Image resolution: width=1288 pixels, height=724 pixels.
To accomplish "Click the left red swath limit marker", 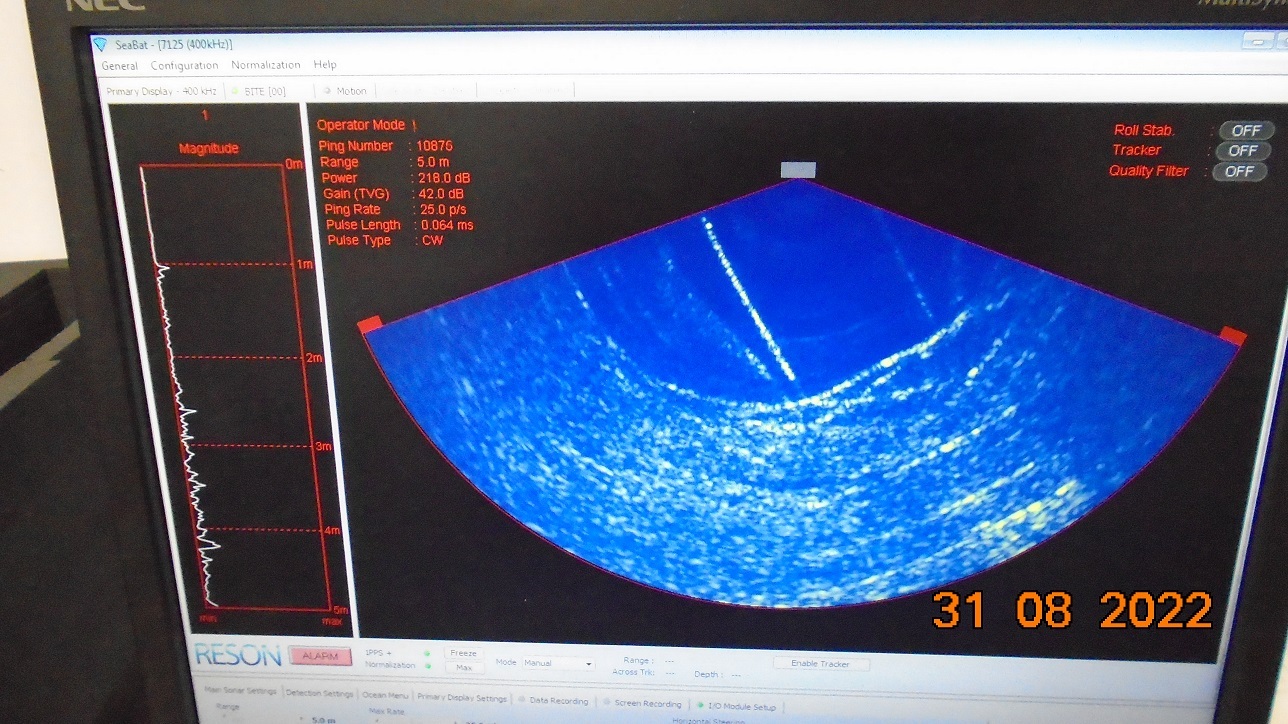I will coord(370,323).
